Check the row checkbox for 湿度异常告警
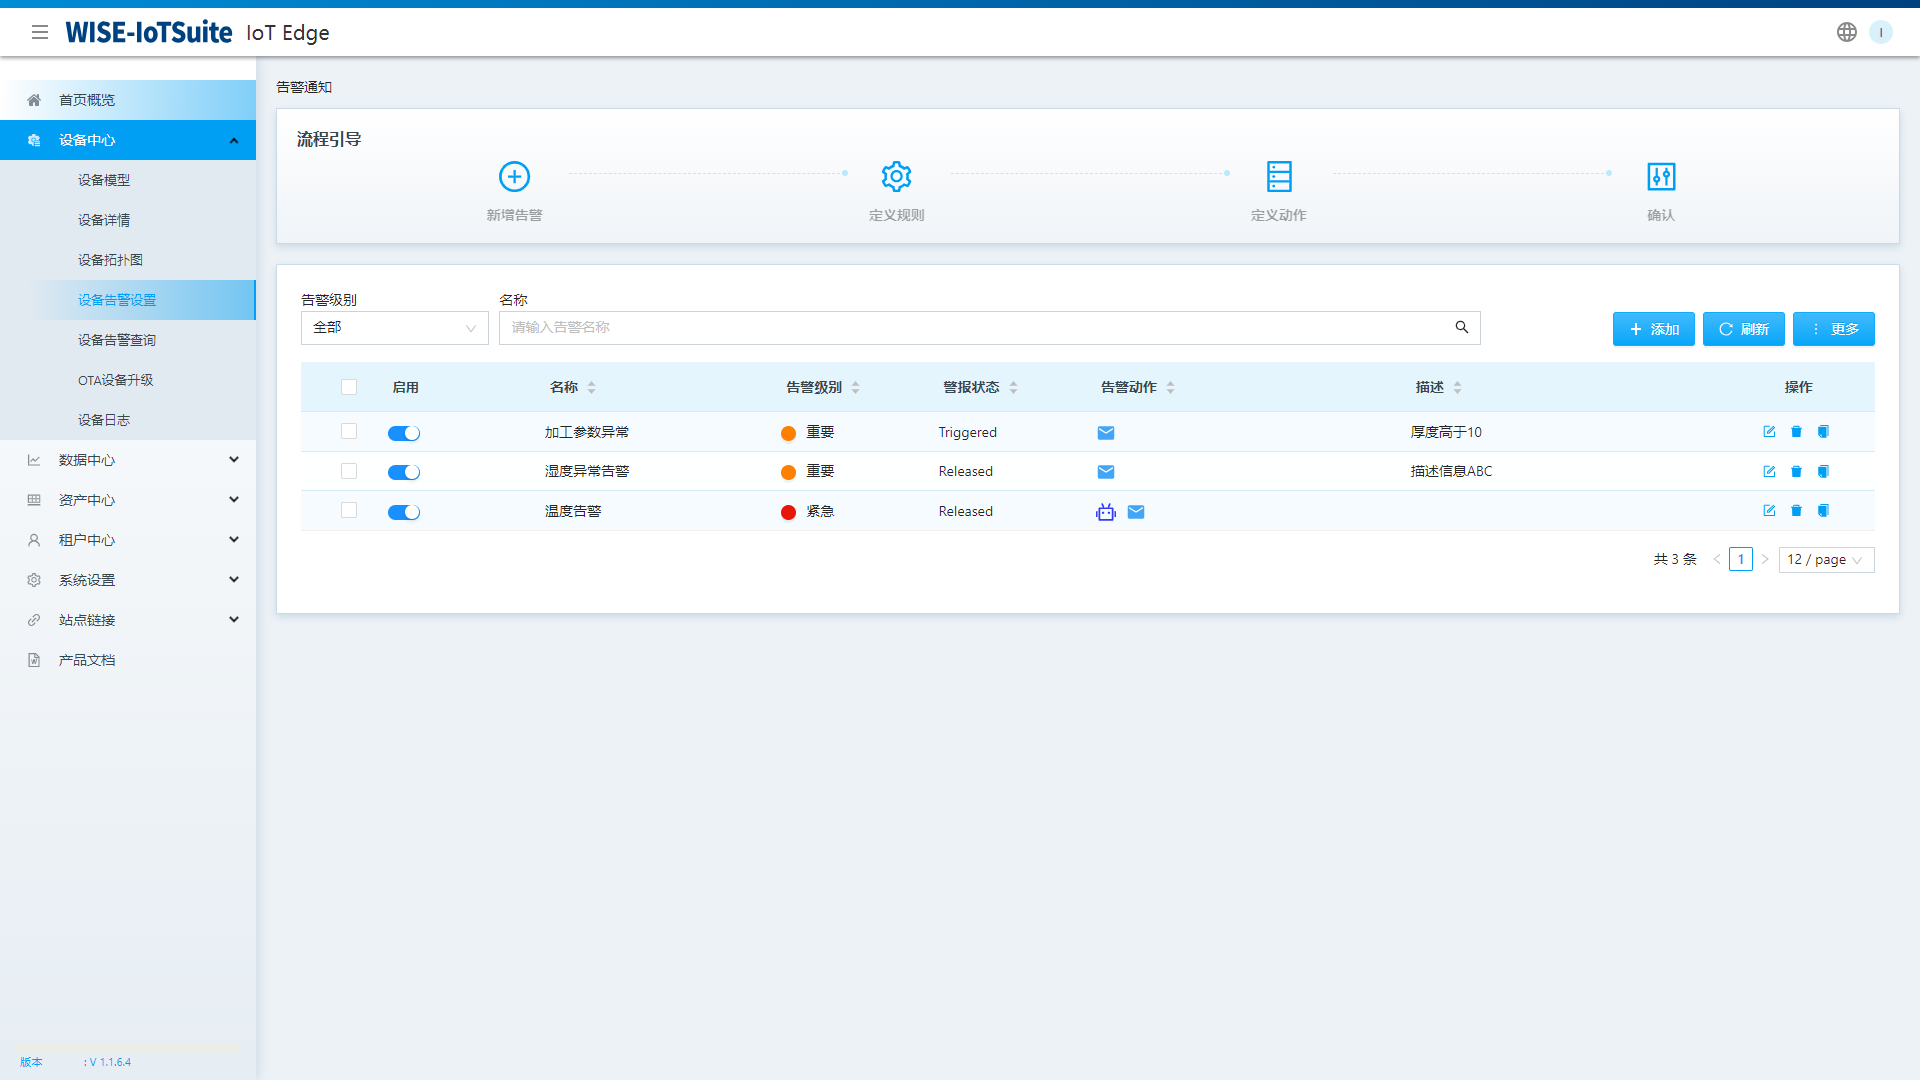 [349, 470]
